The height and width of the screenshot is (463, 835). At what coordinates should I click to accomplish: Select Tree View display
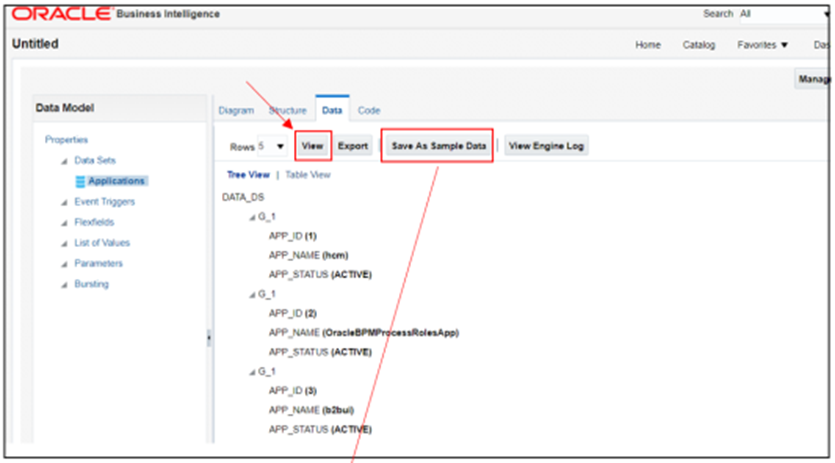point(248,175)
